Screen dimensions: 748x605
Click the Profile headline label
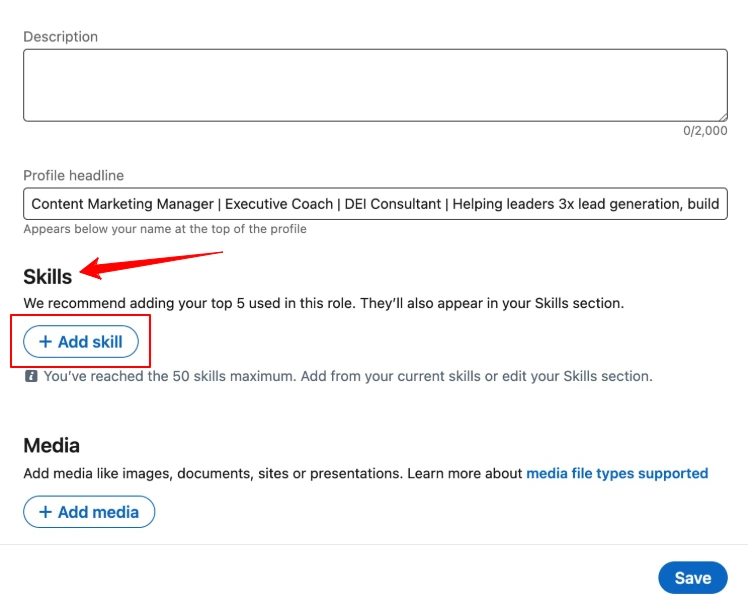coord(74,176)
